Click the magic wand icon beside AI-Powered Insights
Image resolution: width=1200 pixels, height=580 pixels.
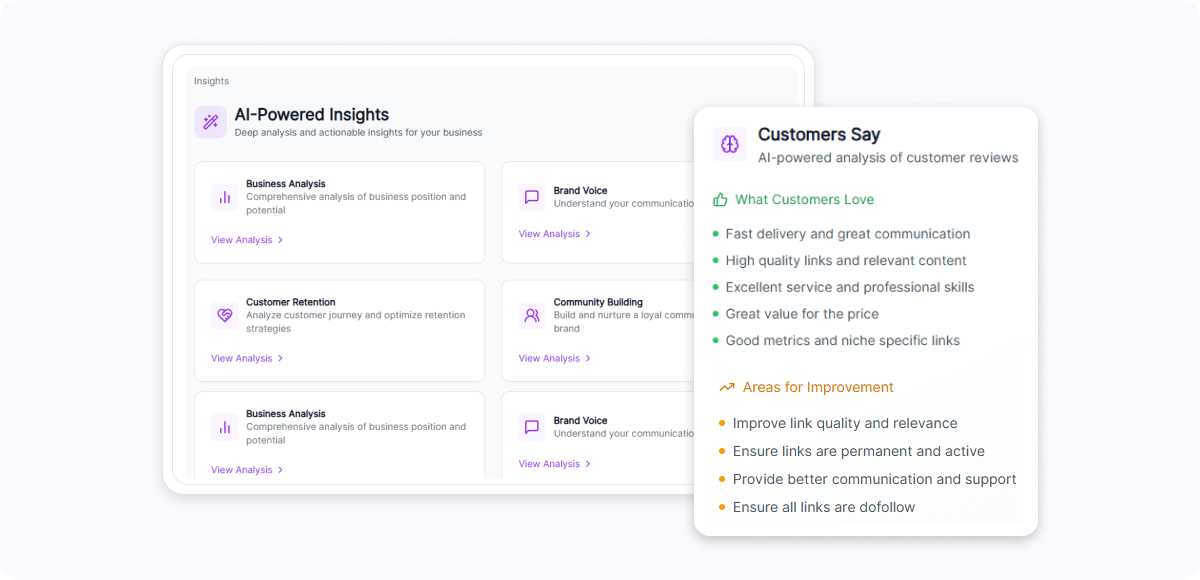[211, 122]
